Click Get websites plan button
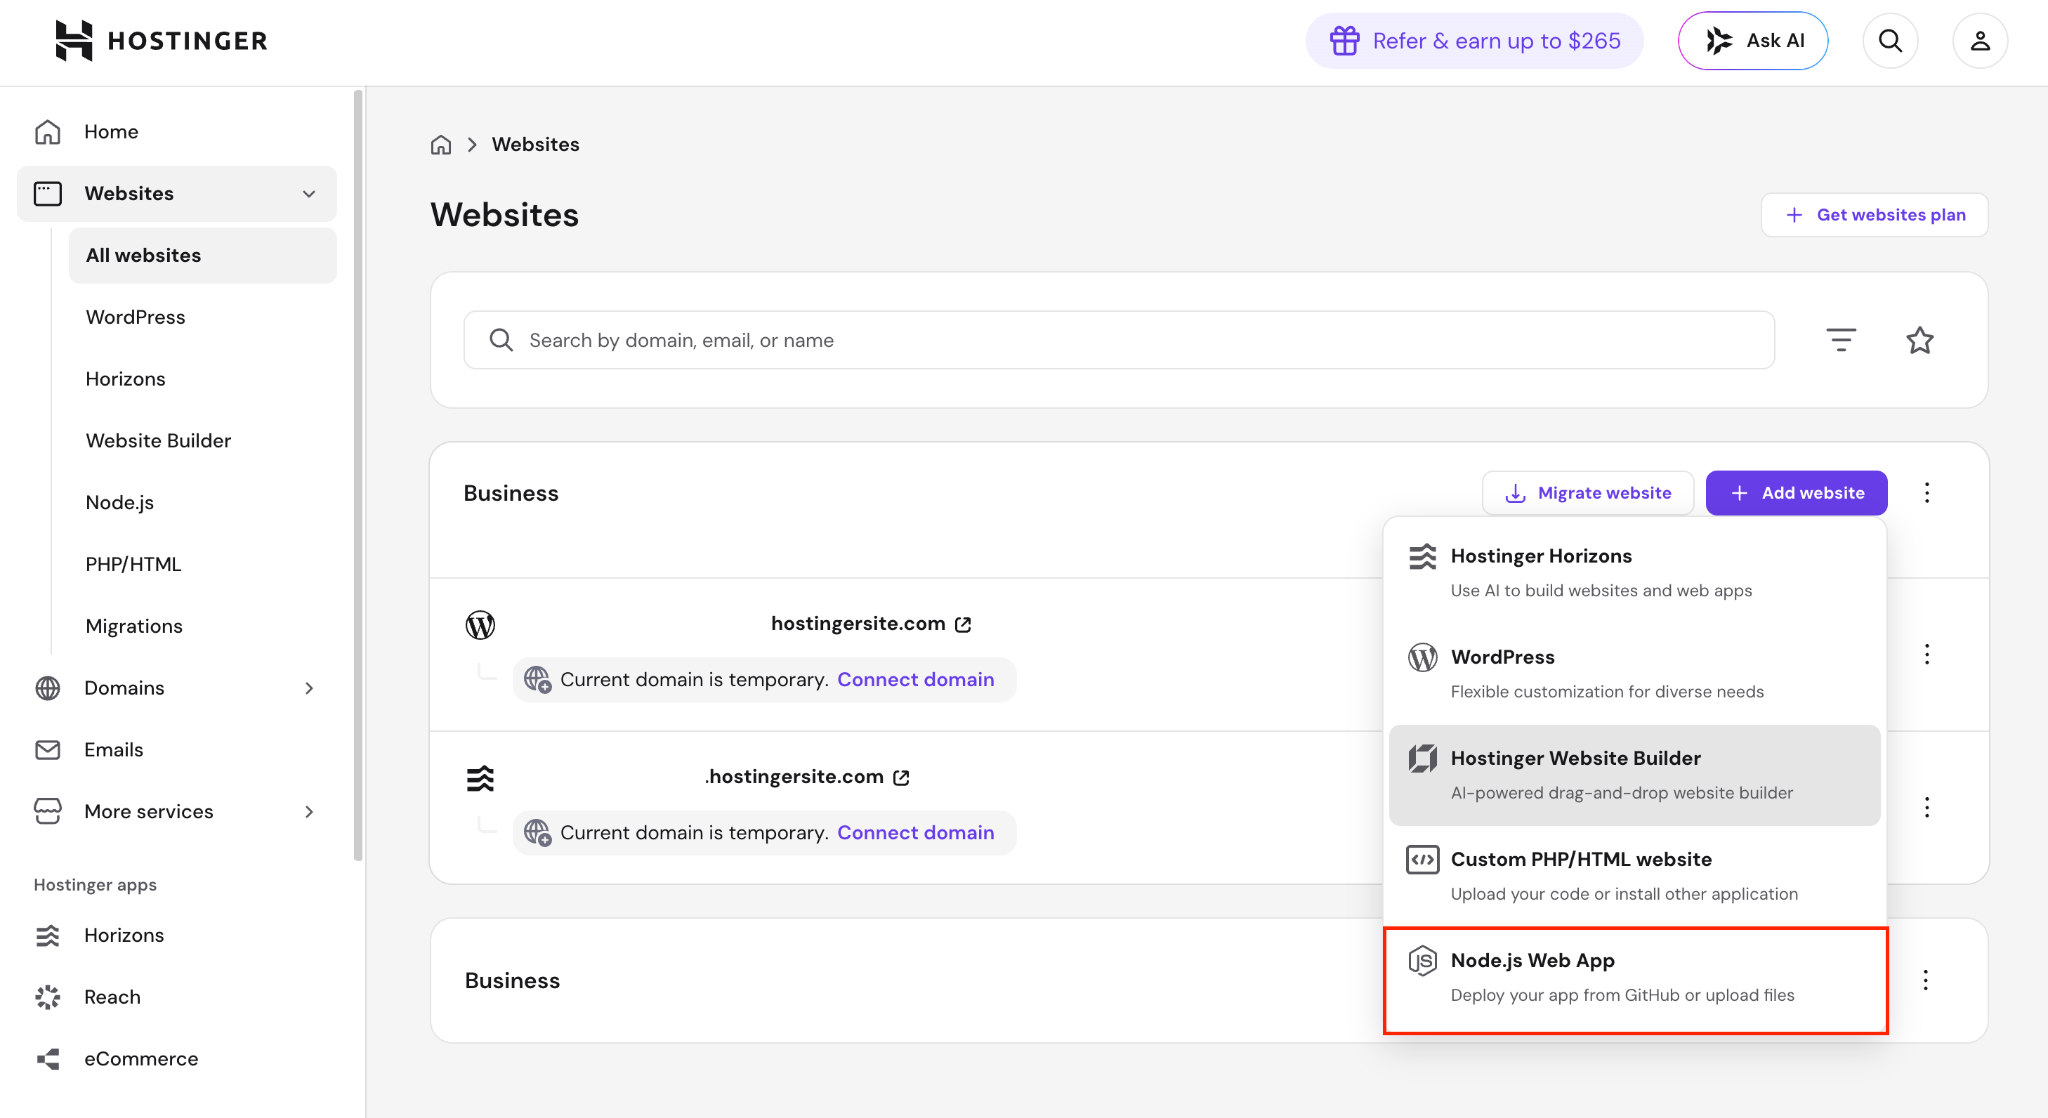The image size is (2048, 1118). pyautogui.click(x=1874, y=215)
